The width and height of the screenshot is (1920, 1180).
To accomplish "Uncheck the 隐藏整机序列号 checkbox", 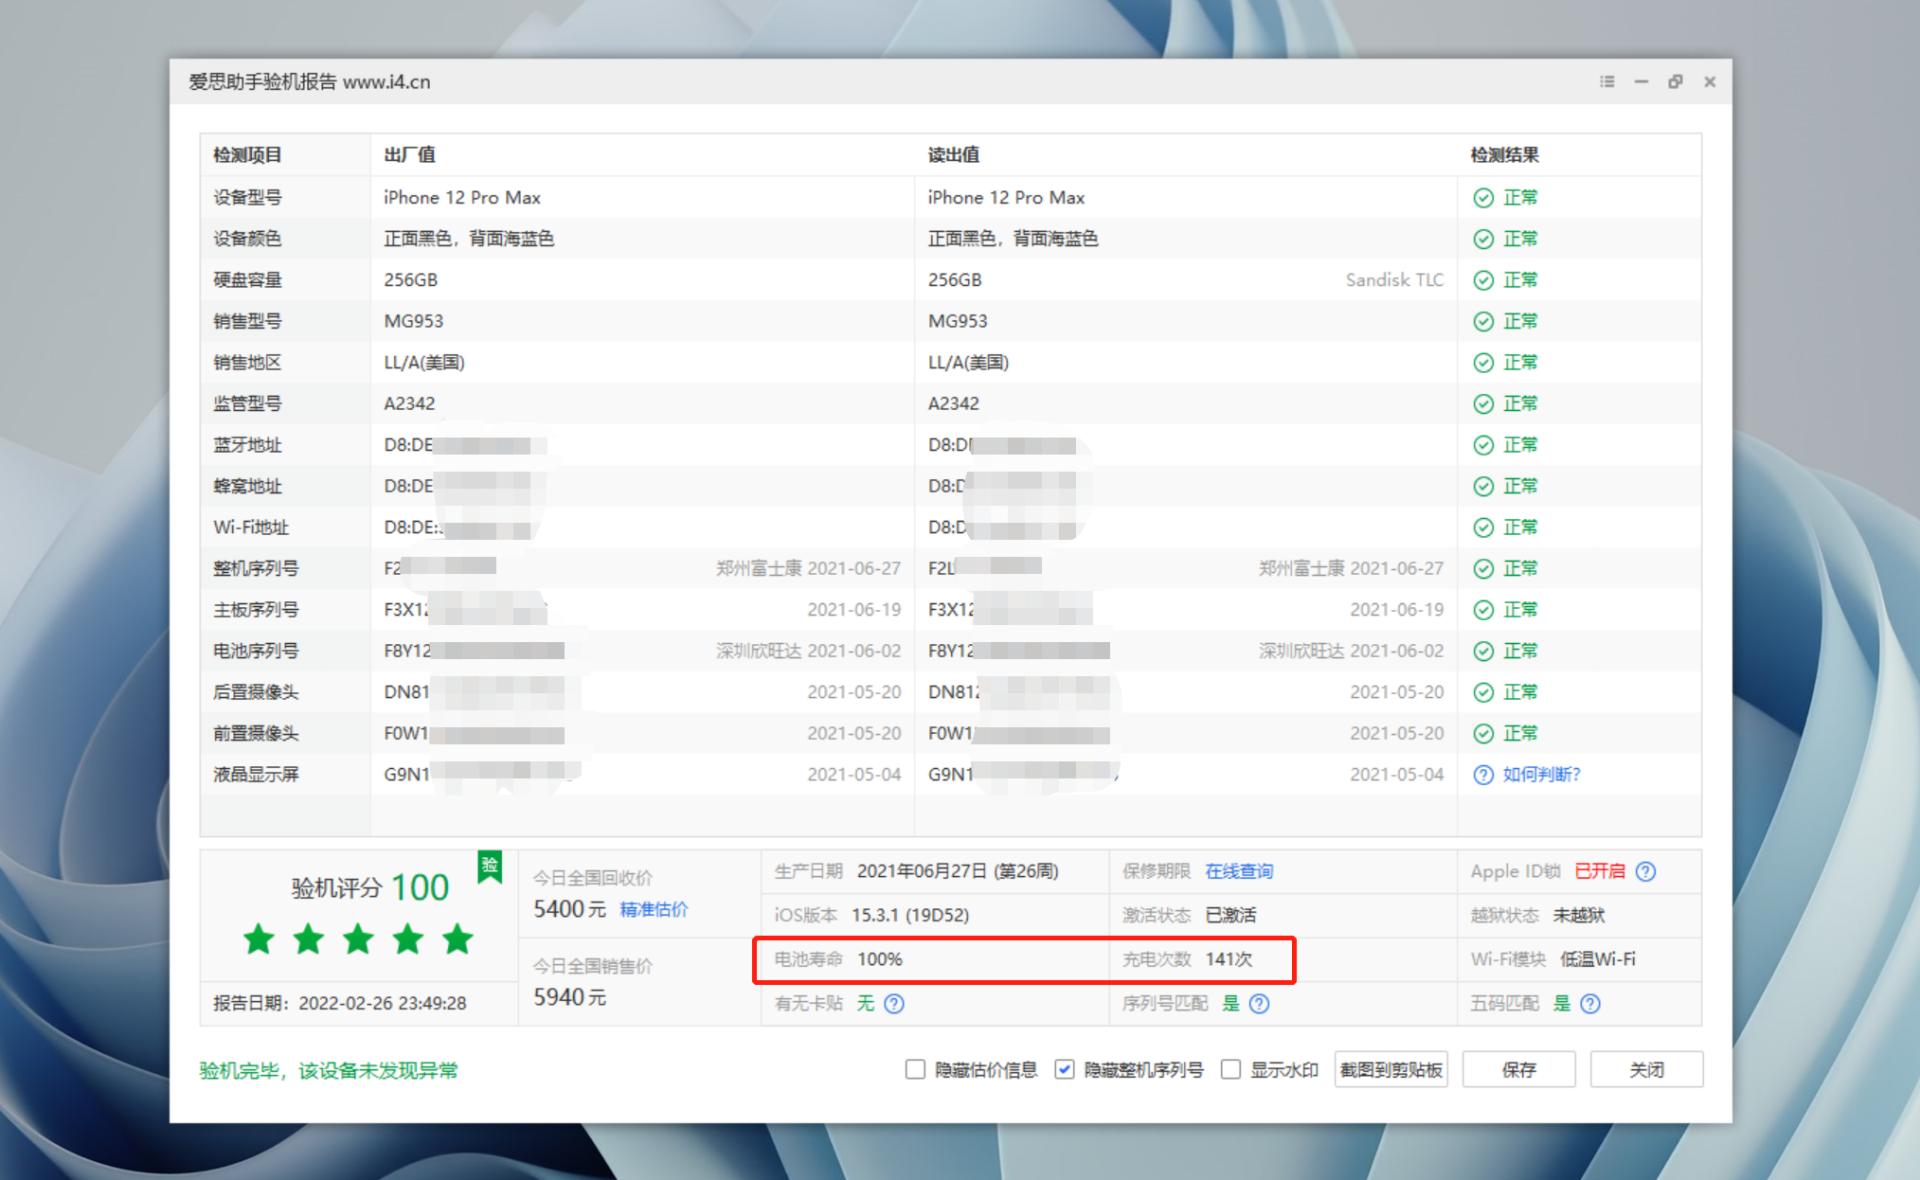I will [x=1064, y=1069].
